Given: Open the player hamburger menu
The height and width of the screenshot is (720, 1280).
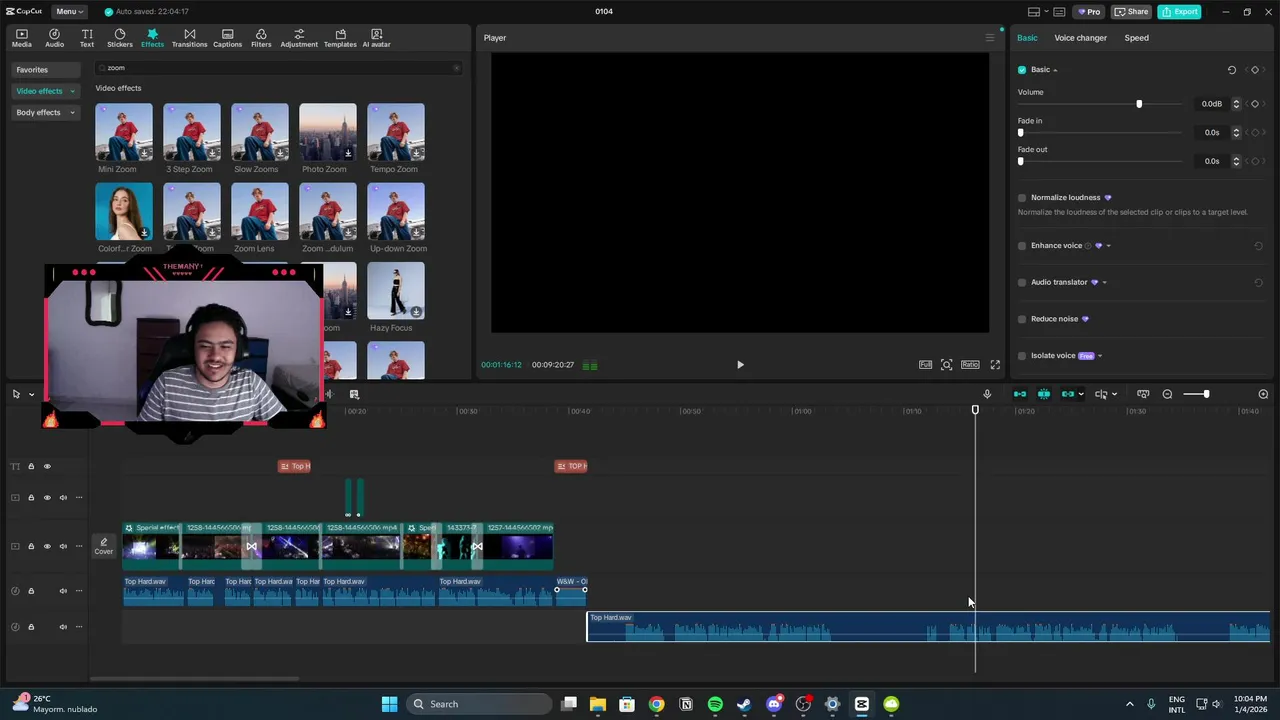Looking at the screenshot, I should click(x=990, y=38).
